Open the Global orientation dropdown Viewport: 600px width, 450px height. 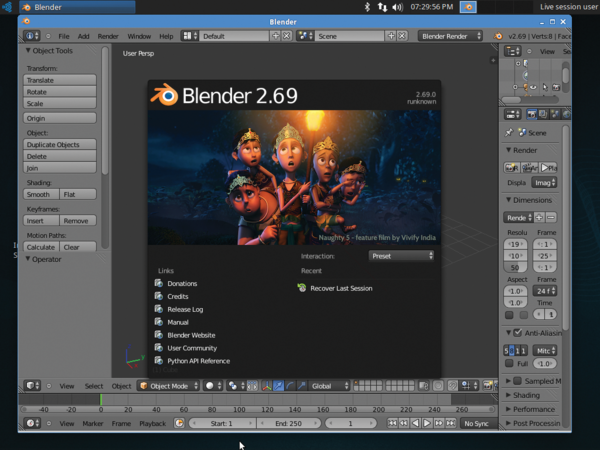pyautogui.click(x=329, y=386)
